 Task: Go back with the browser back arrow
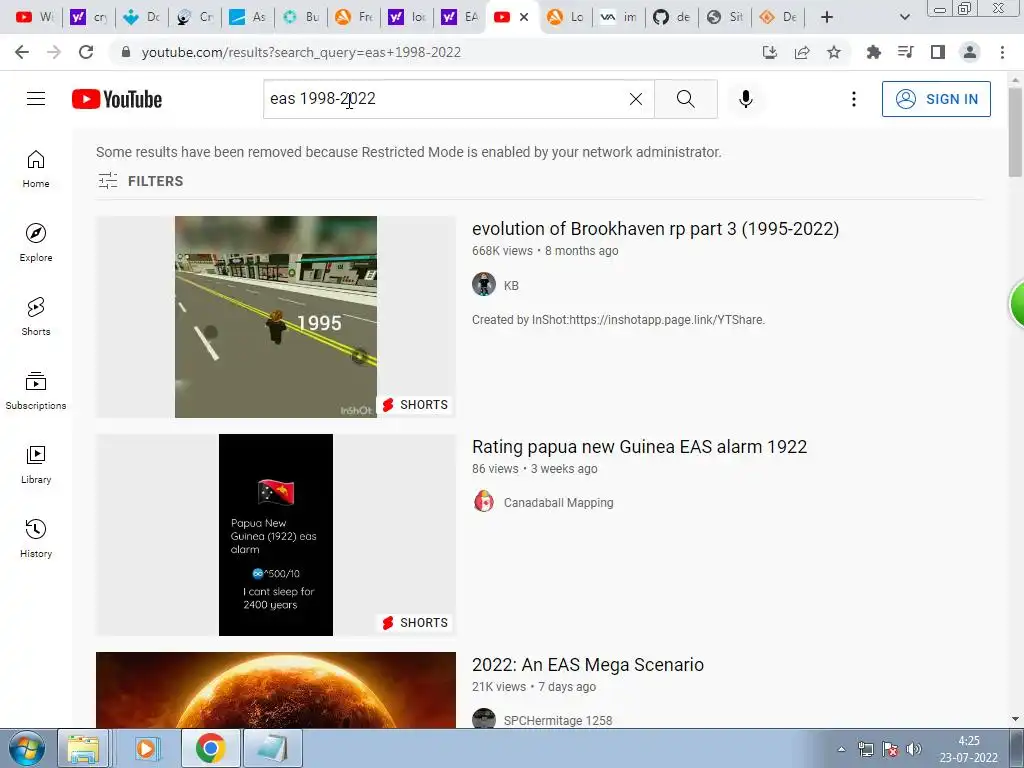[x=22, y=52]
